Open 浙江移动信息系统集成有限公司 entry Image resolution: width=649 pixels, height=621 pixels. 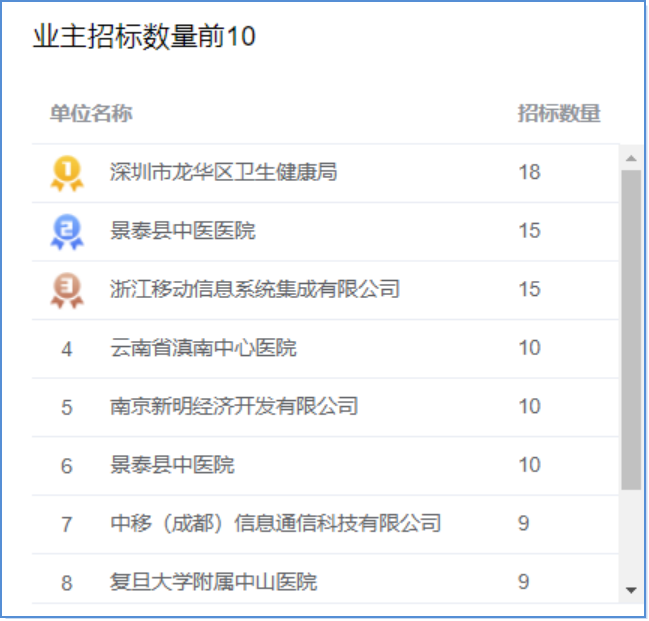click(325, 290)
